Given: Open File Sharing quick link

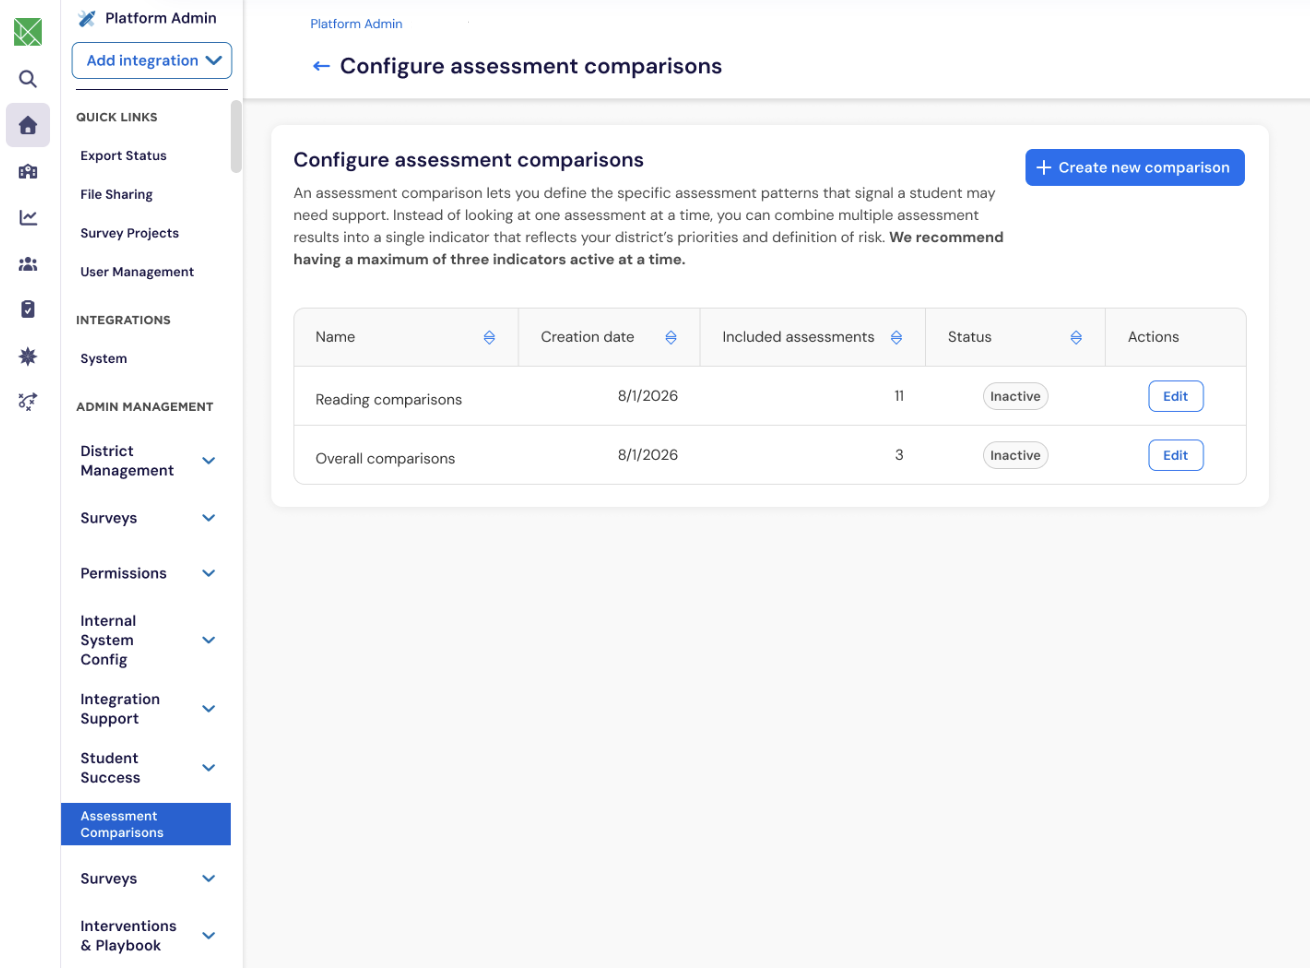Looking at the screenshot, I should click(x=117, y=195).
